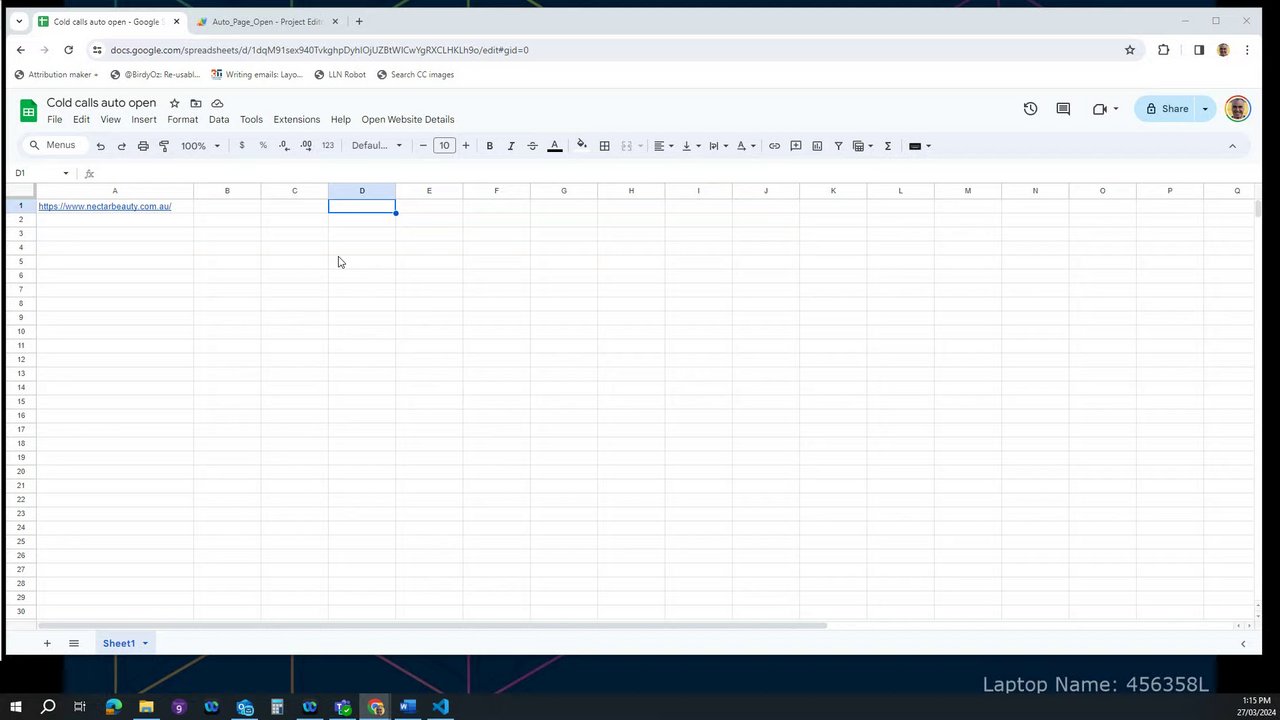Open the comment history panel
This screenshot has height=720, width=1280.
[x=1063, y=109]
